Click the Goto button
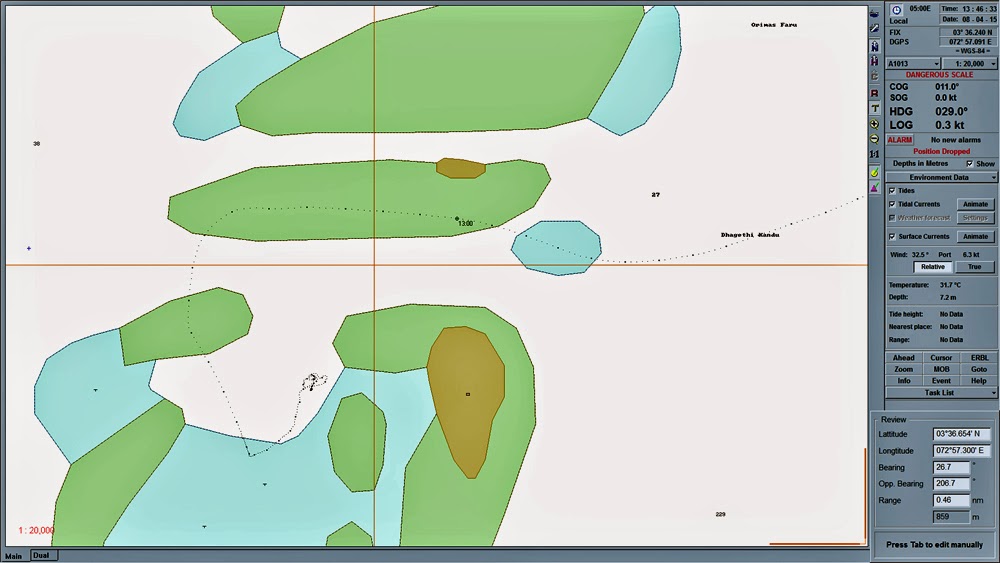The height and width of the screenshot is (563, 1000). 979,369
